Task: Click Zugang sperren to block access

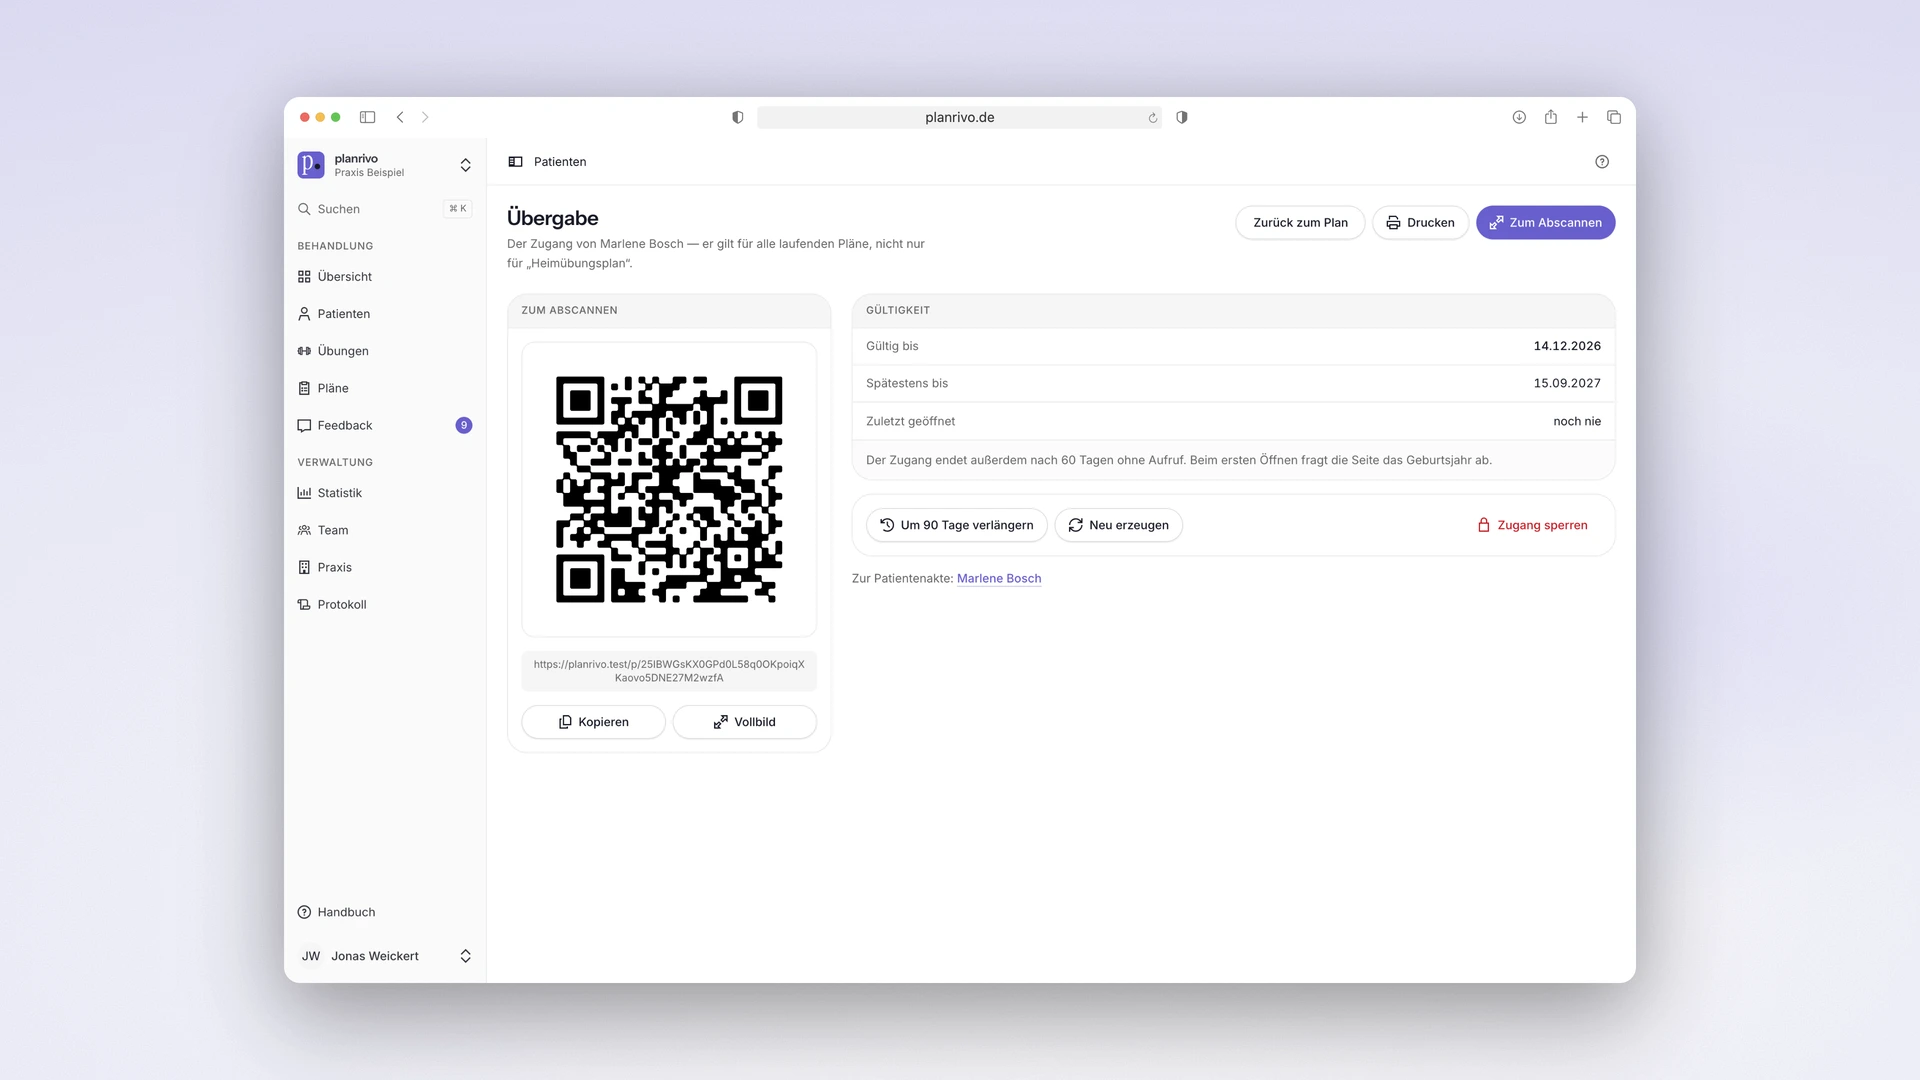Action: (1532, 525)
